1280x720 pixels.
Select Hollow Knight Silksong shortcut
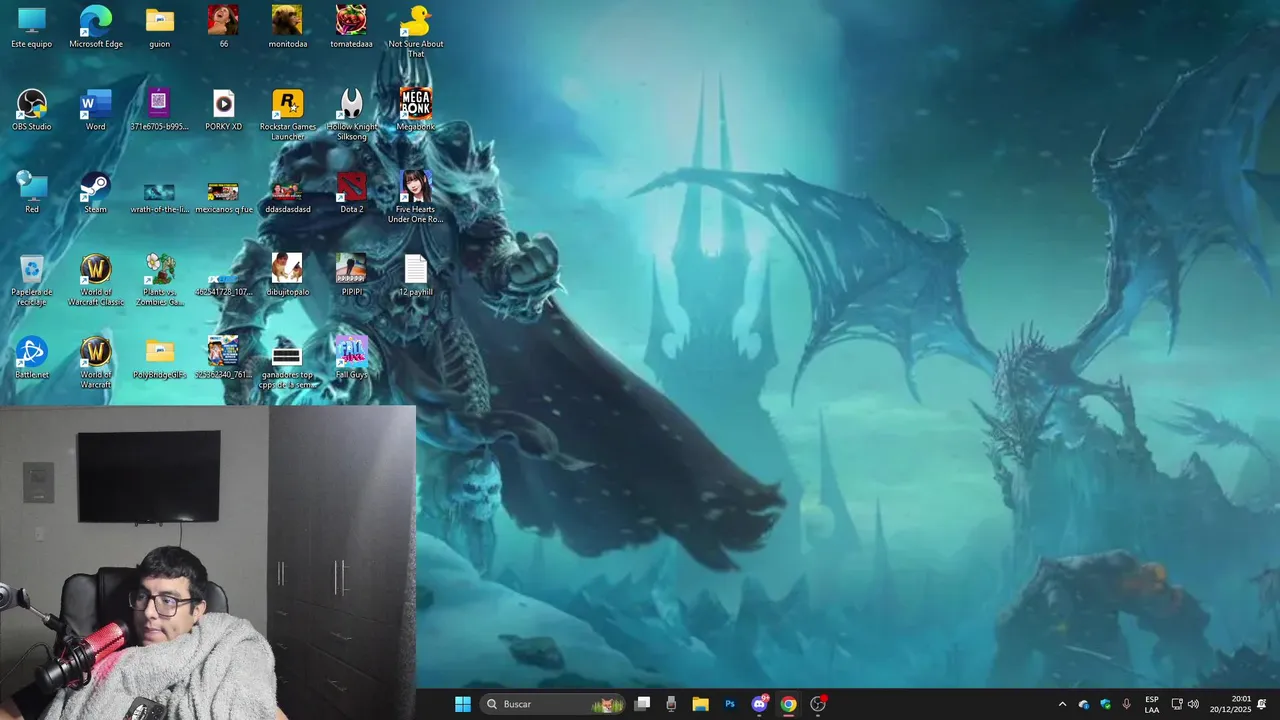[x=351, y=115]
